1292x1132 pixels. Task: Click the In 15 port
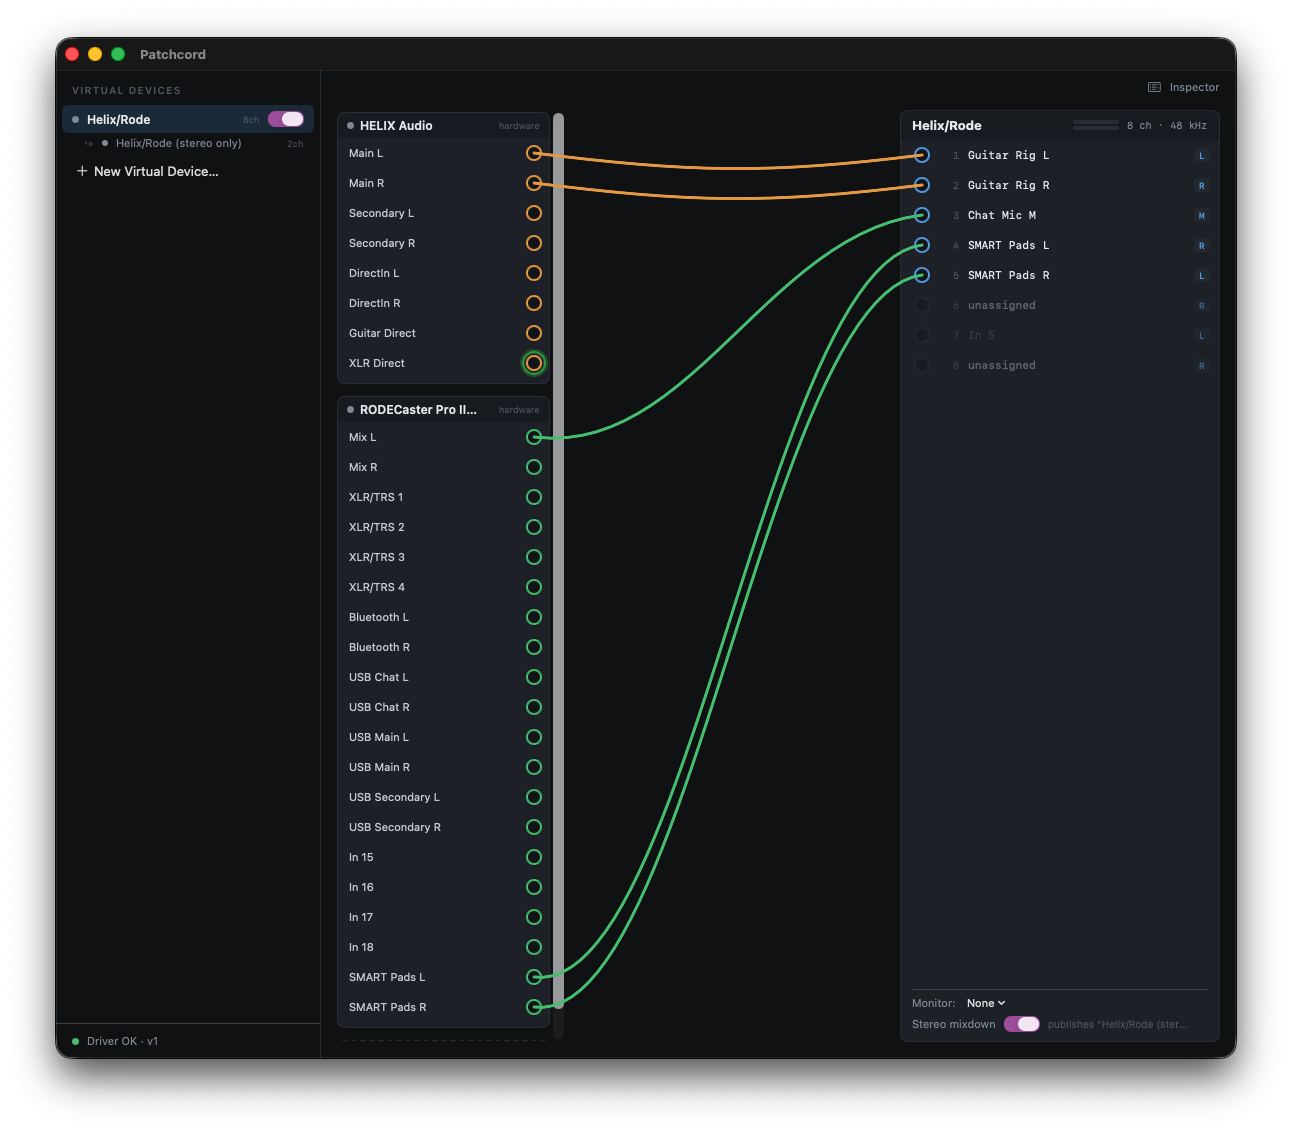tap(534, 857)
